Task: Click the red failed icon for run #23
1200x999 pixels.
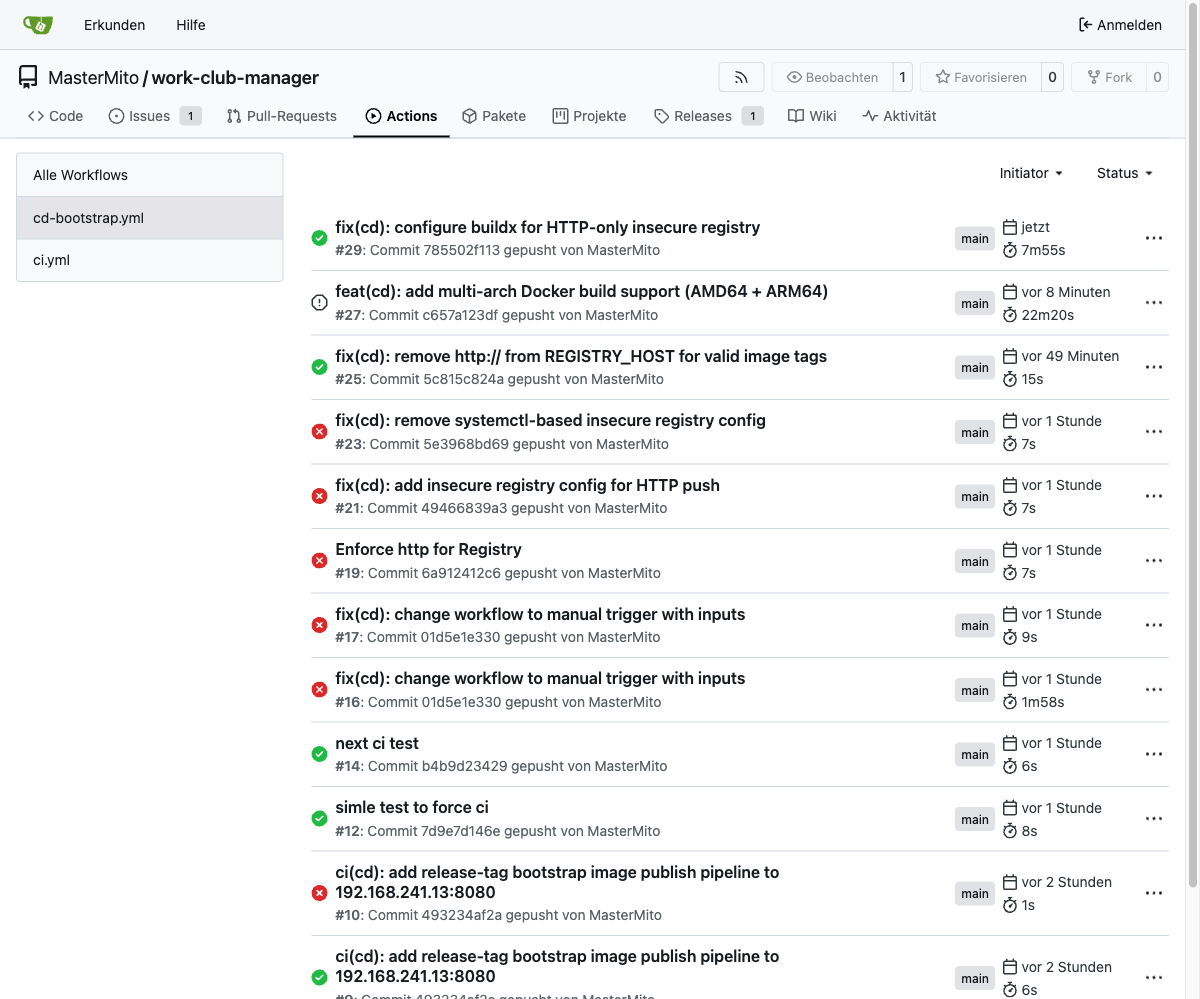Action: tap(320, 432)
